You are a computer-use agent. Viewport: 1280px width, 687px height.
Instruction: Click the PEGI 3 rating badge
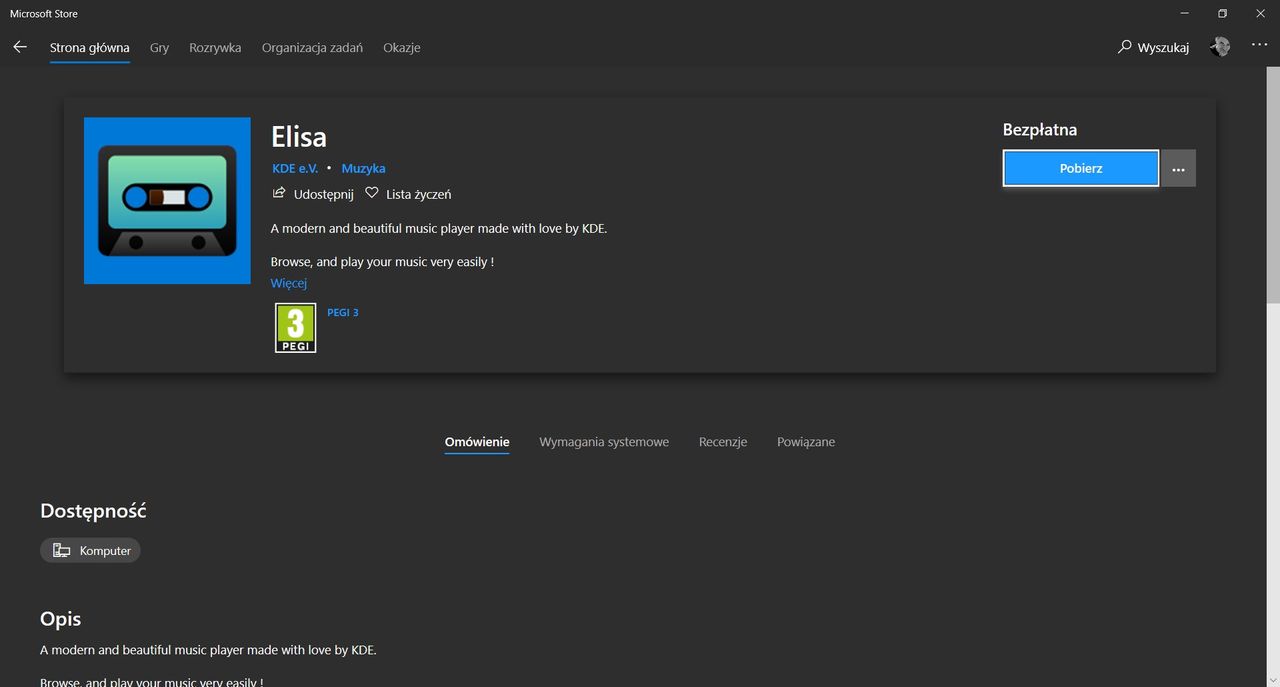coord(296,328)
